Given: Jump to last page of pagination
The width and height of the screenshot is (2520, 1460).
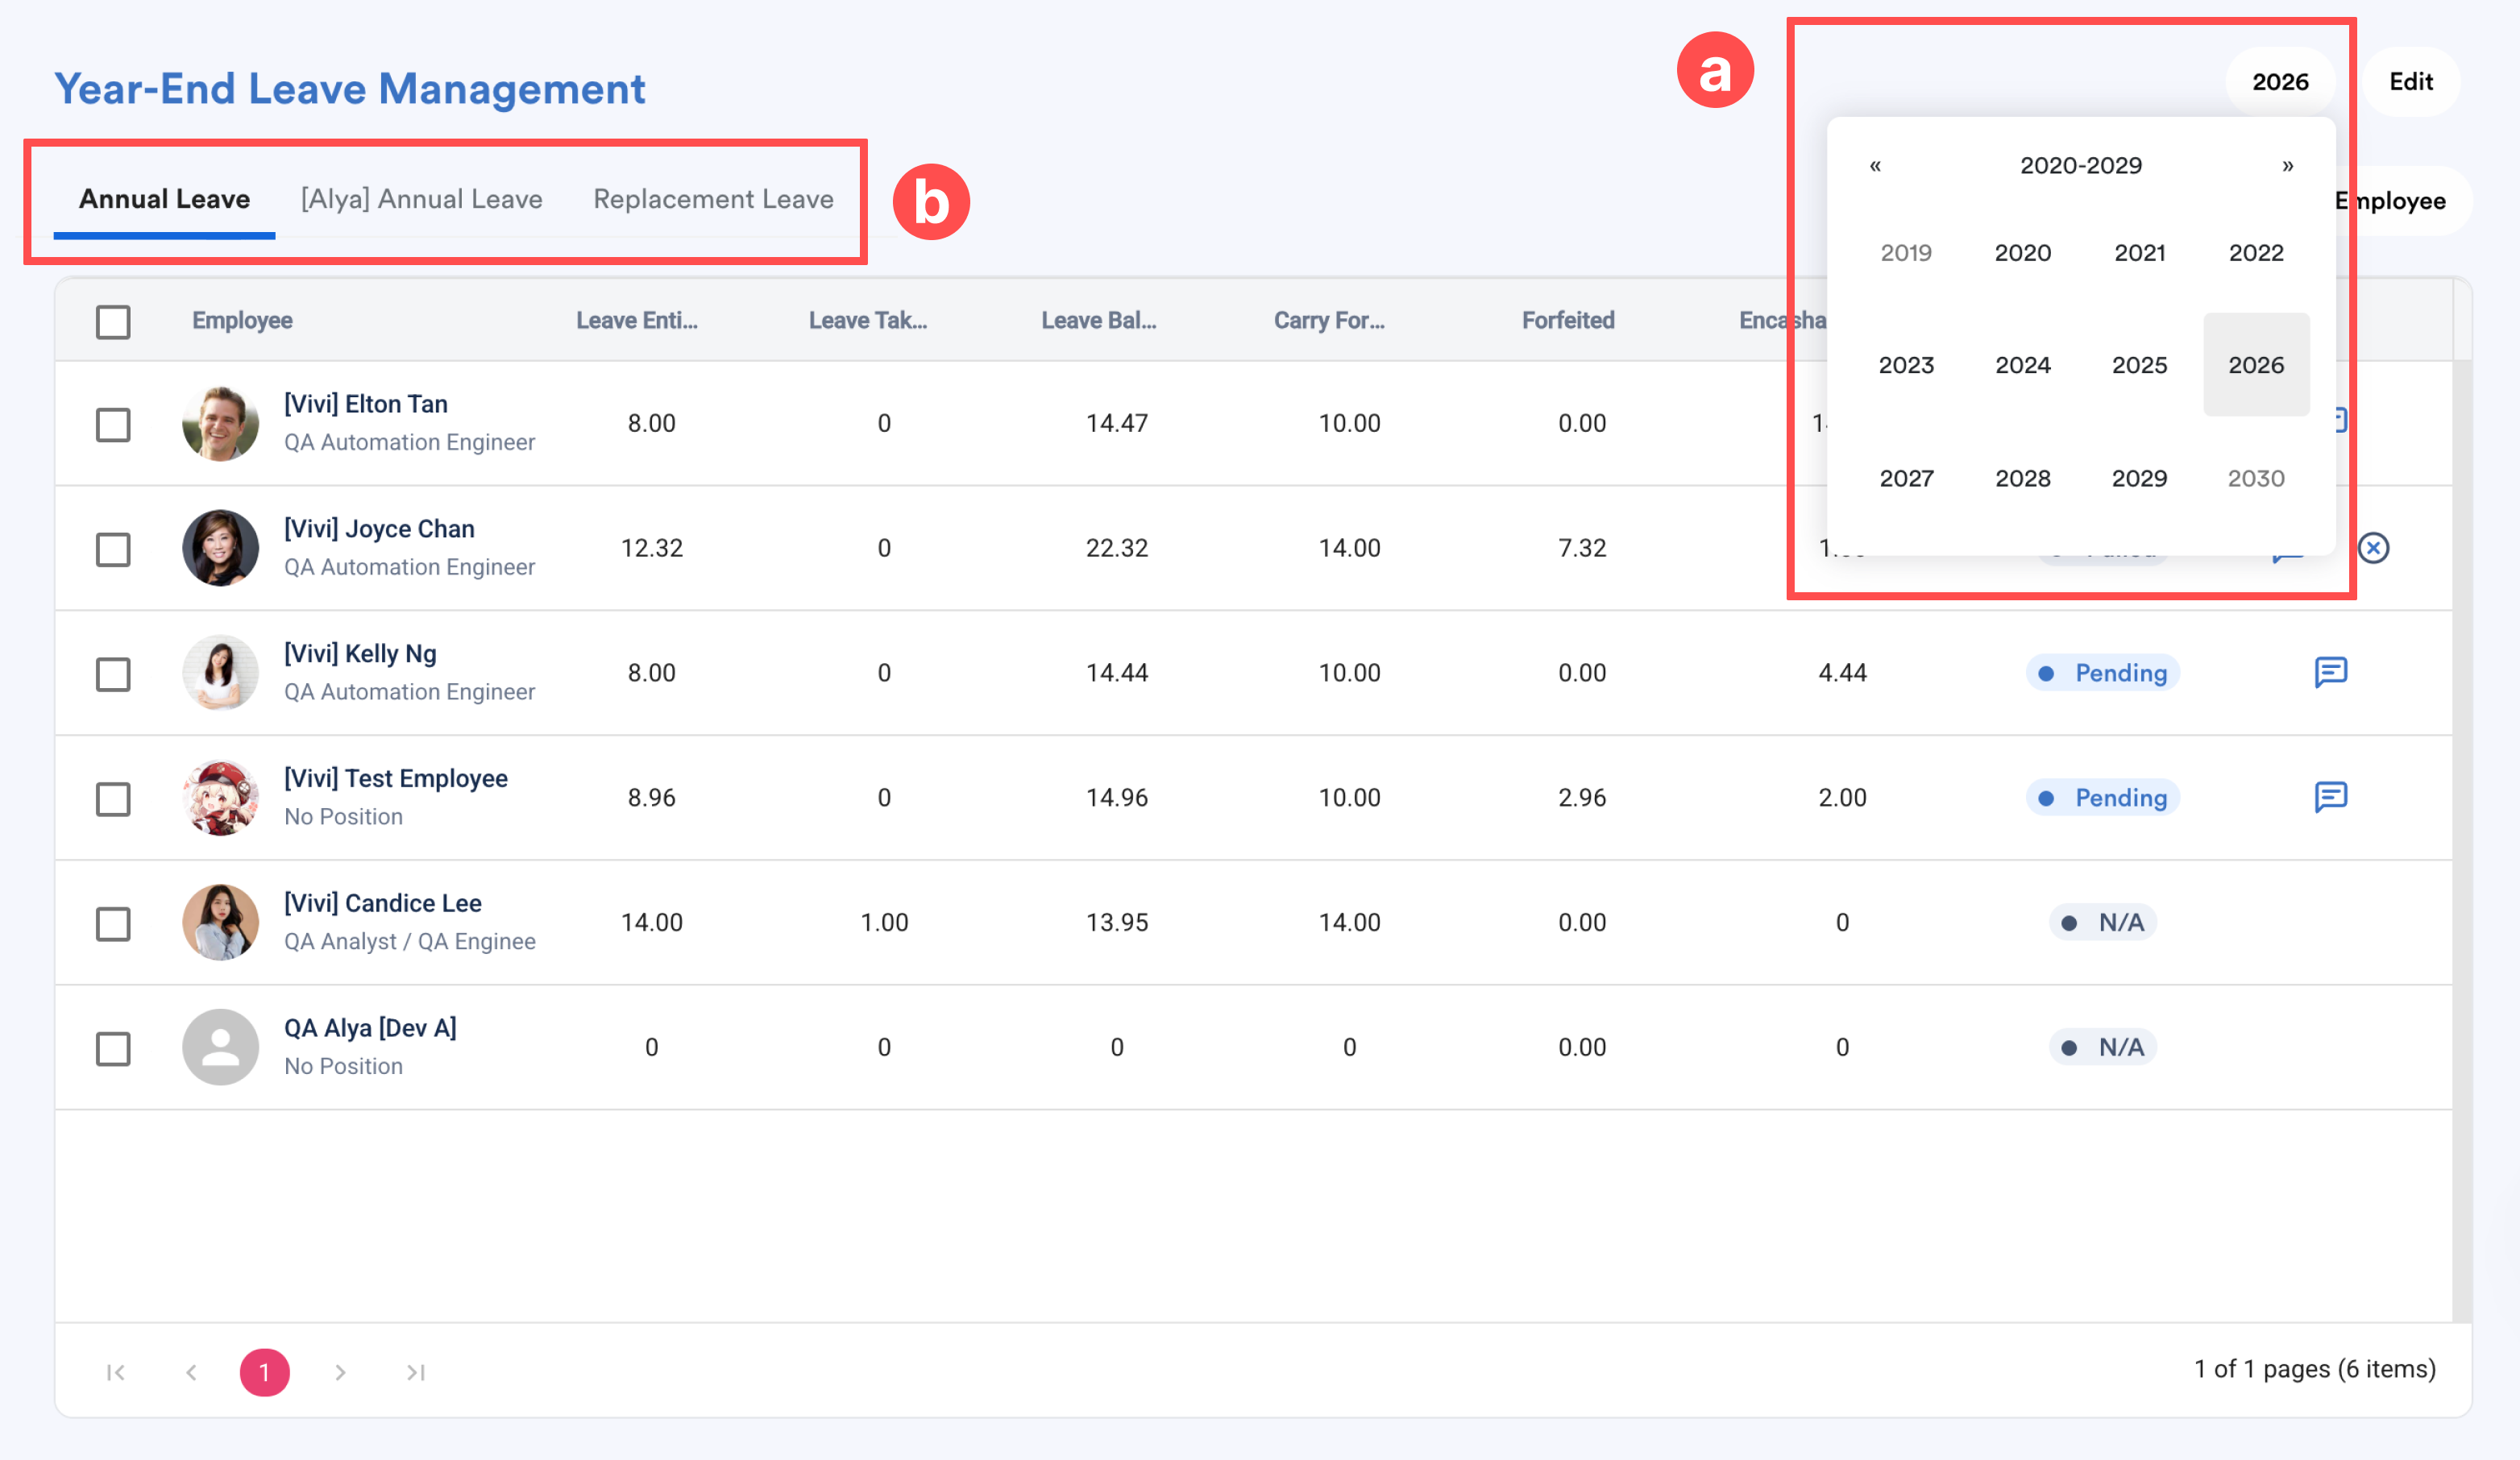Looking at the screenshot, I should pyautogui.click(x=416, y=1372).
